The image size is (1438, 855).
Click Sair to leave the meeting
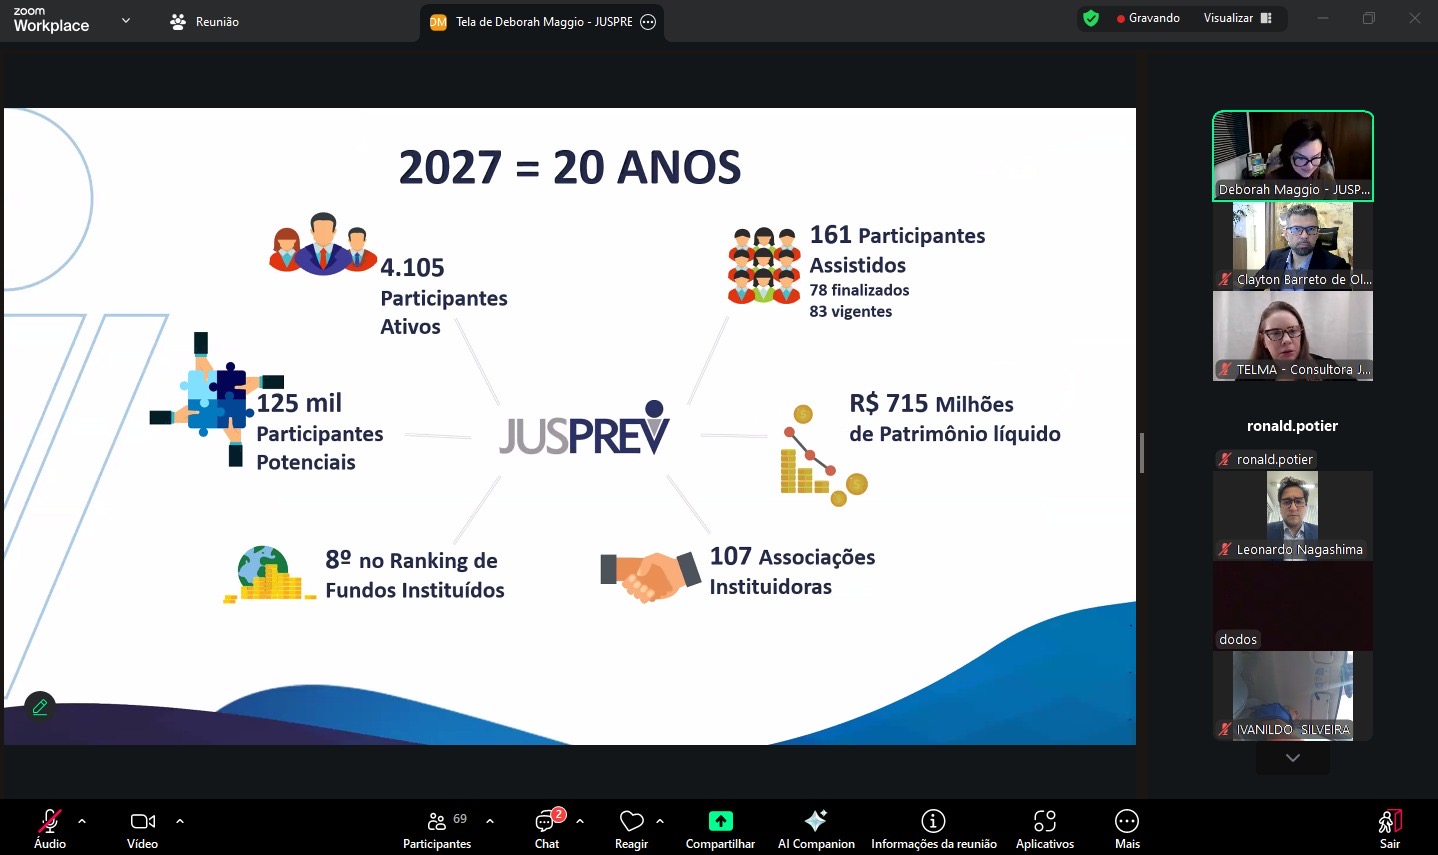click(x=1389, y=828)
